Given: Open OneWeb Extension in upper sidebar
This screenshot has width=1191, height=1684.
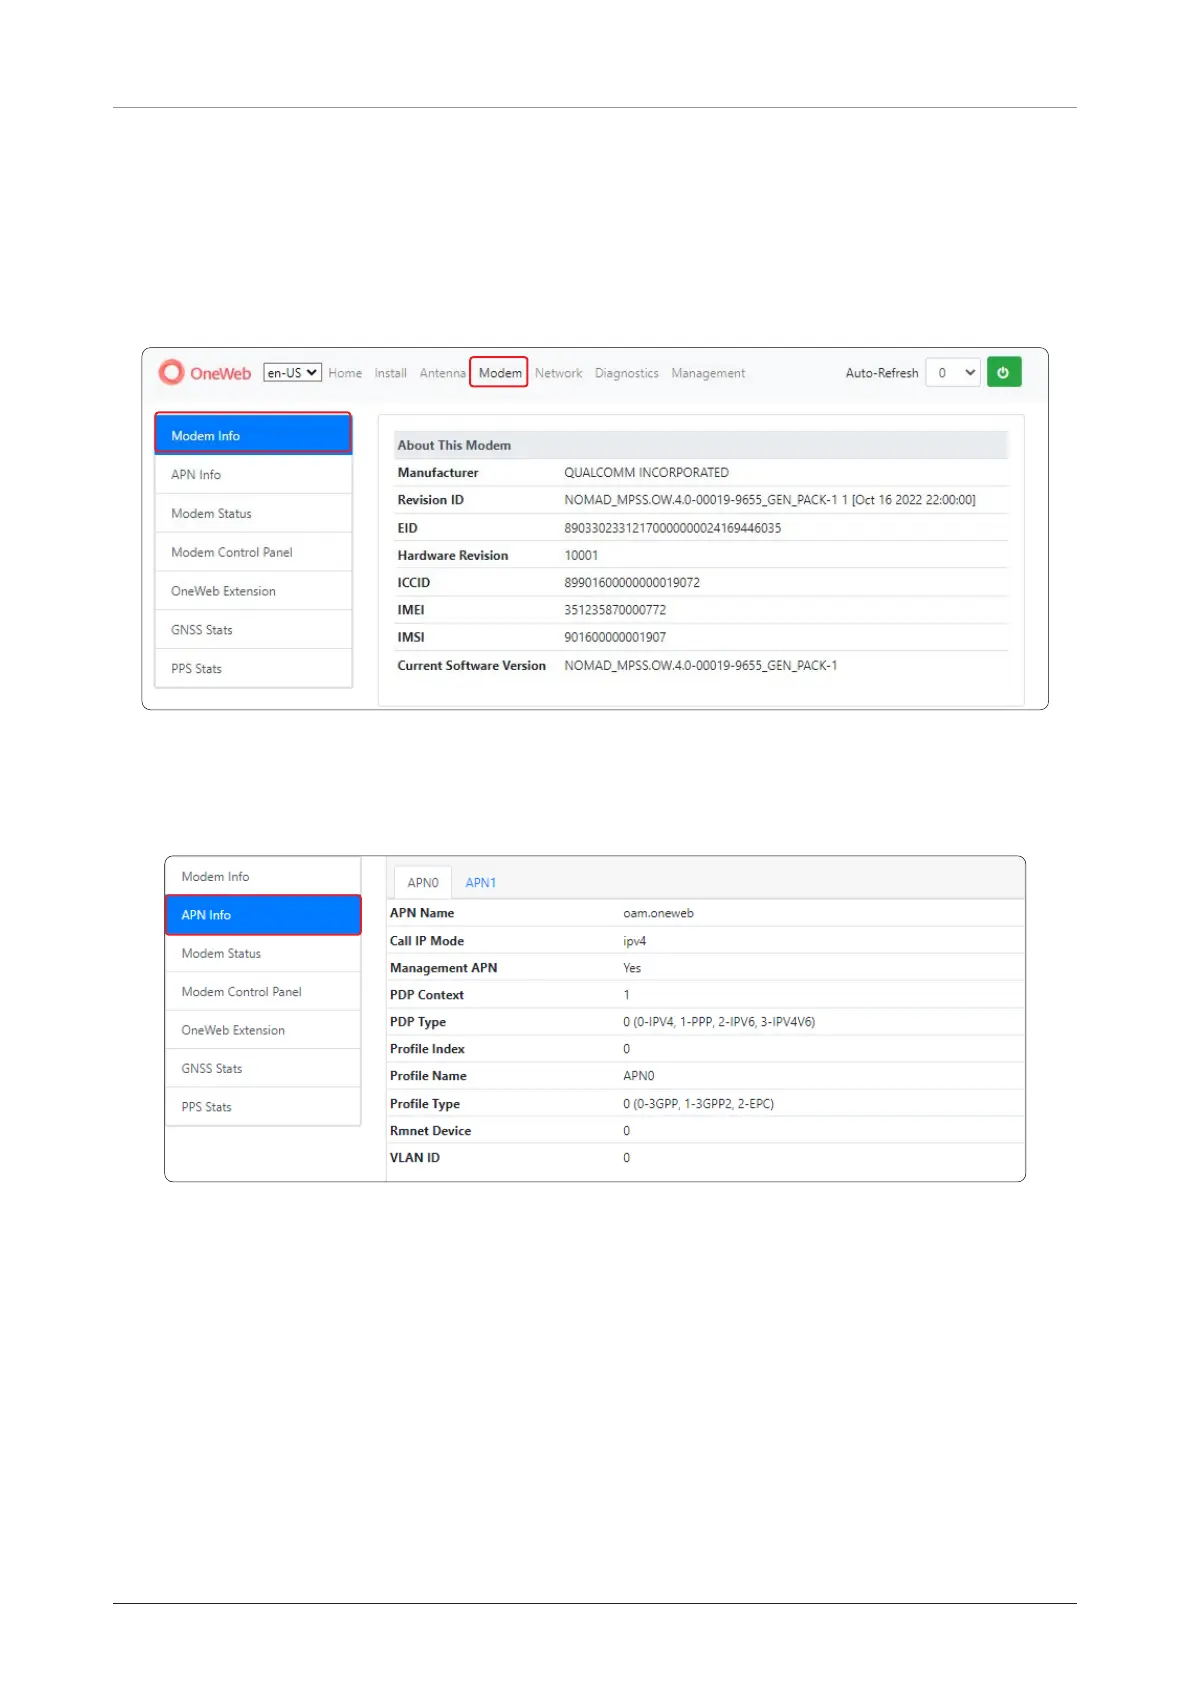Looking at the screenshot, I should coord(253,591).
